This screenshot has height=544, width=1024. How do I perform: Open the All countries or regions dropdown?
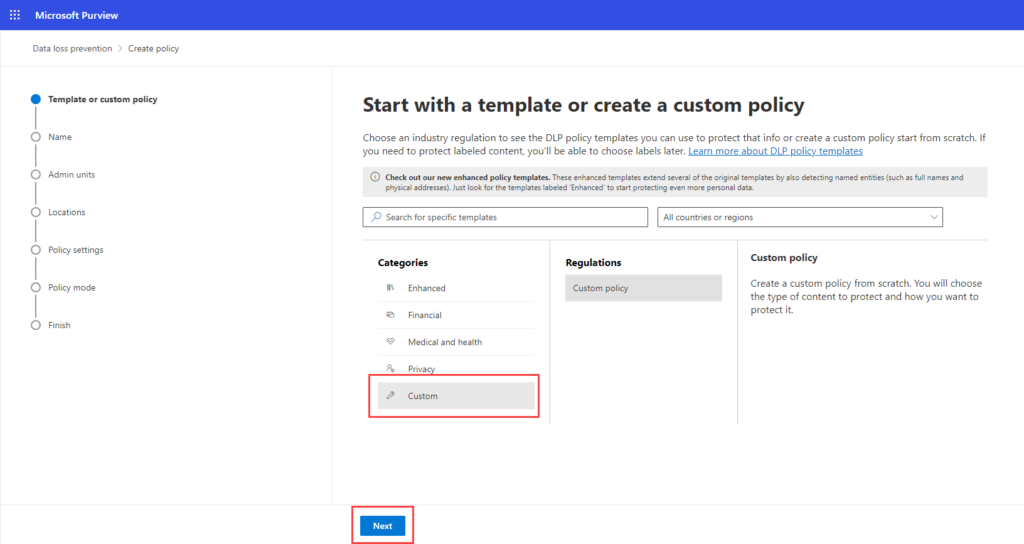(799, 217)
